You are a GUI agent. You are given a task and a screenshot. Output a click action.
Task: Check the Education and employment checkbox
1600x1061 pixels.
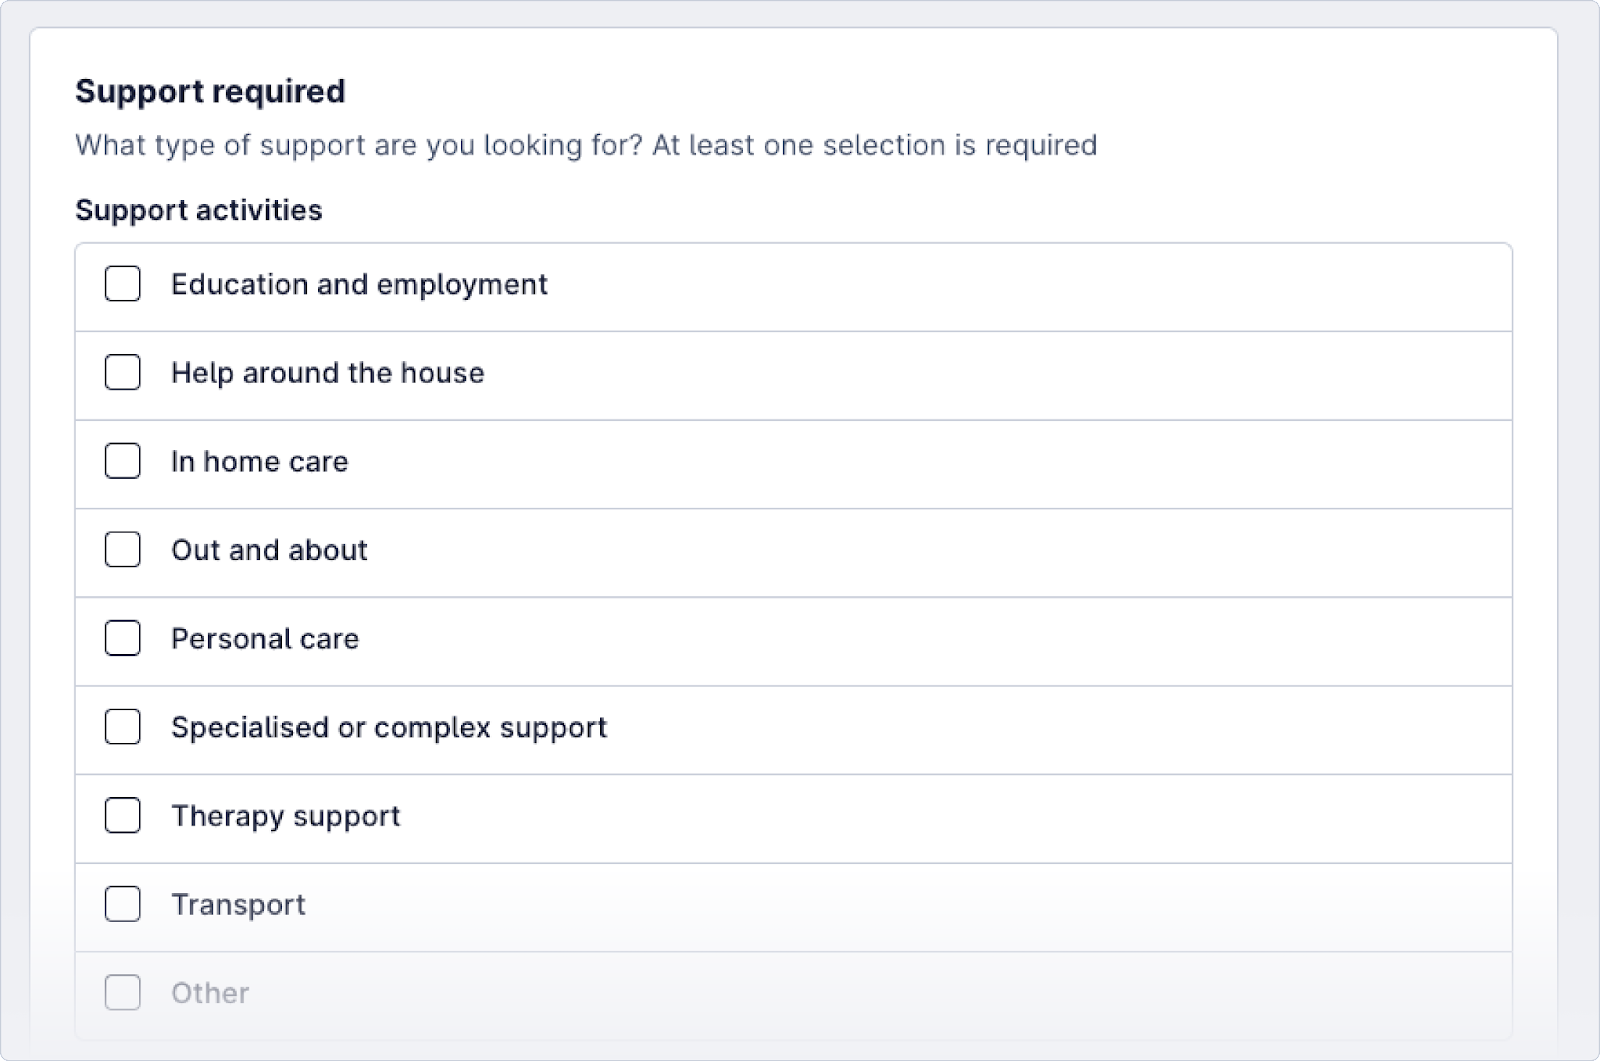(122, 284)
